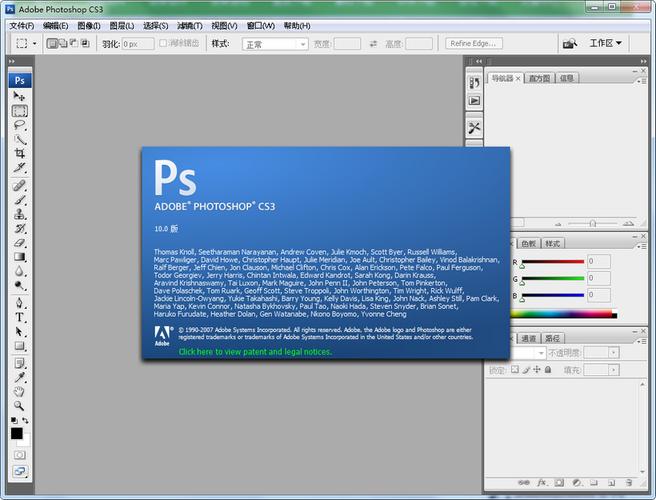
Task: Click here to view patent and legal notices
Action: pos(255,352)
